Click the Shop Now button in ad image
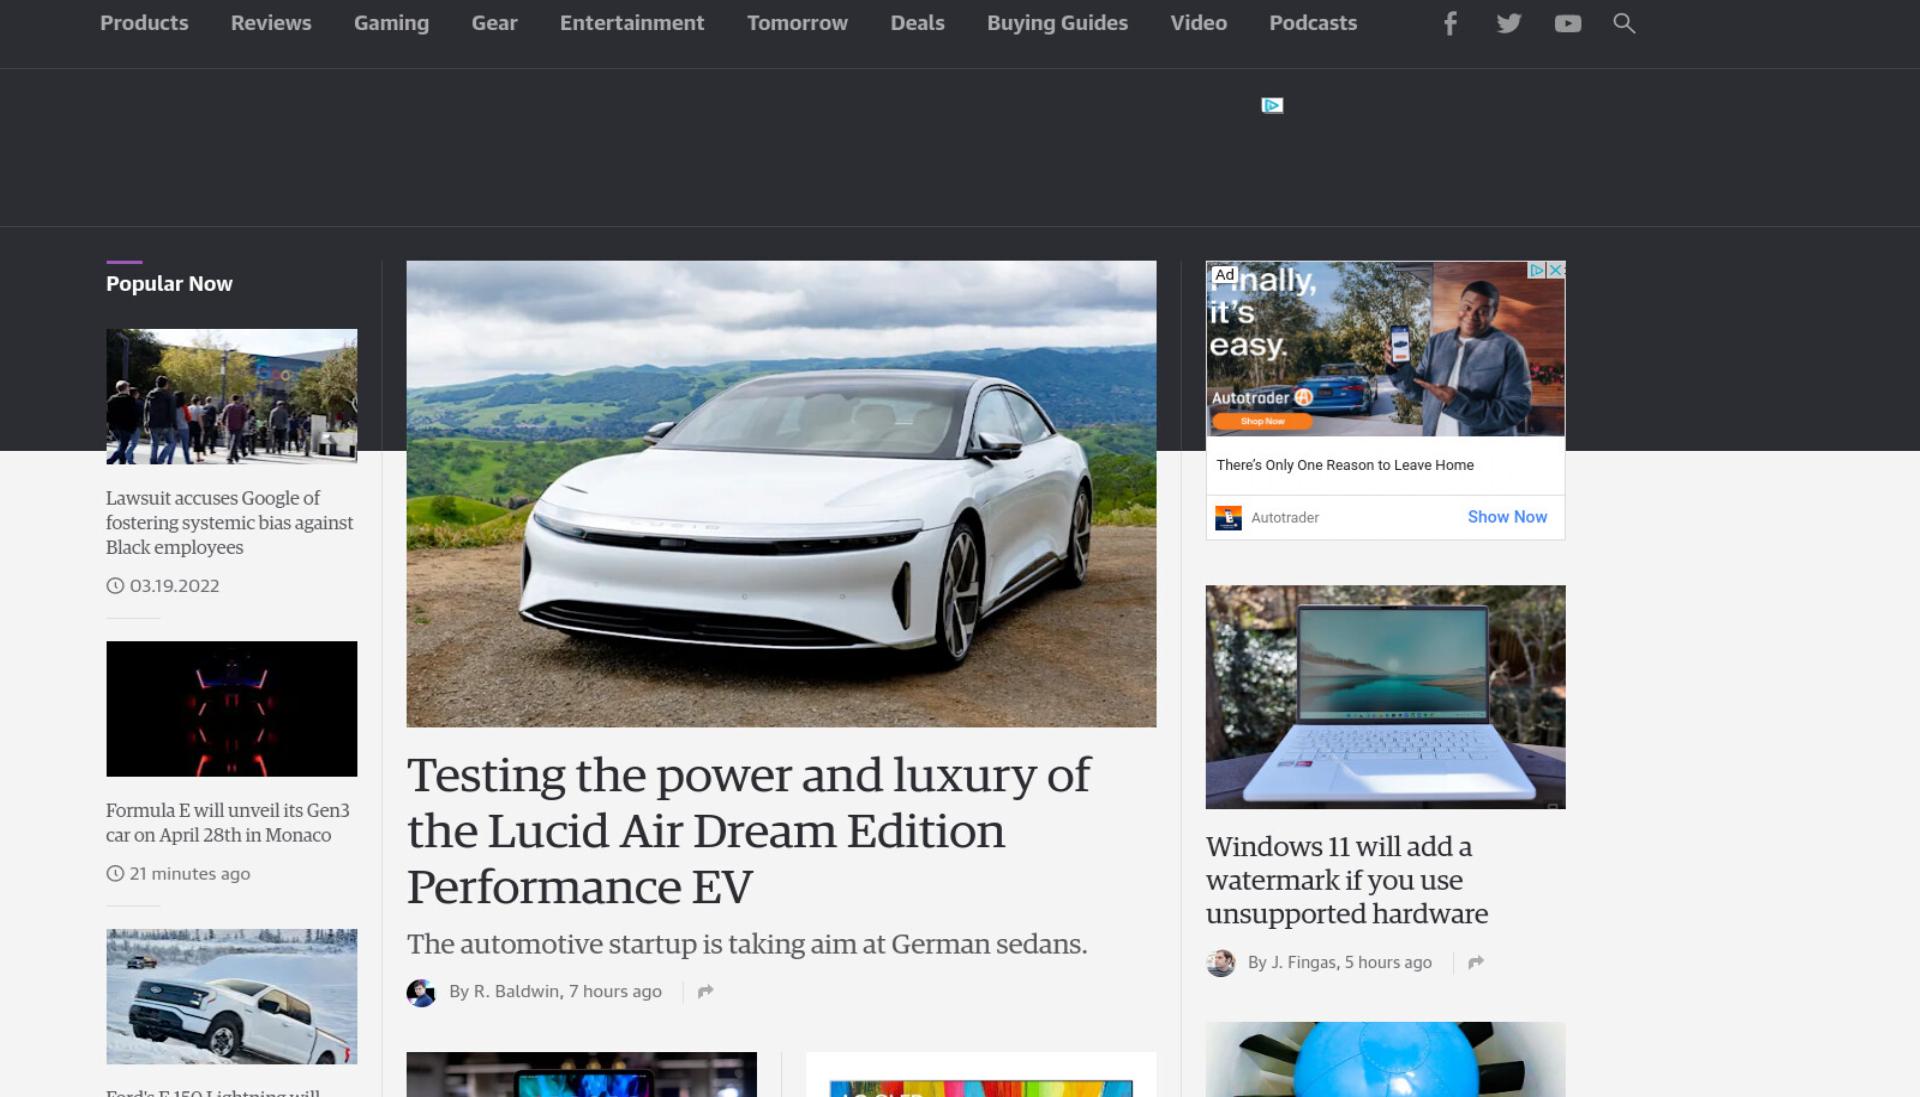The height and width of the screenshot is (1097, 1920). click(1262, 421)
